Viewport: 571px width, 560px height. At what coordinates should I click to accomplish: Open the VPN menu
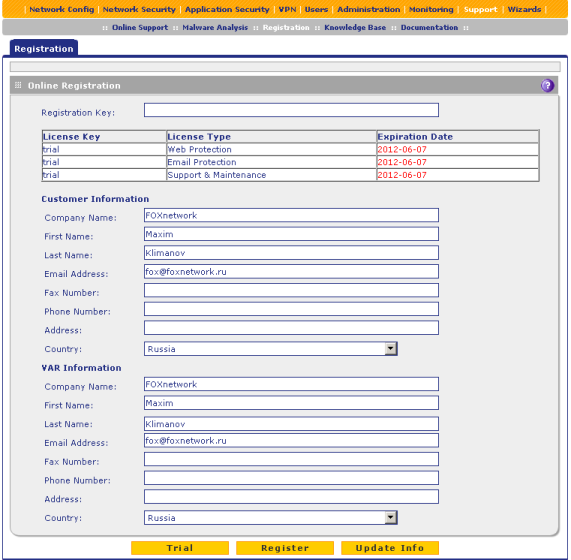[x=287, y=9]
